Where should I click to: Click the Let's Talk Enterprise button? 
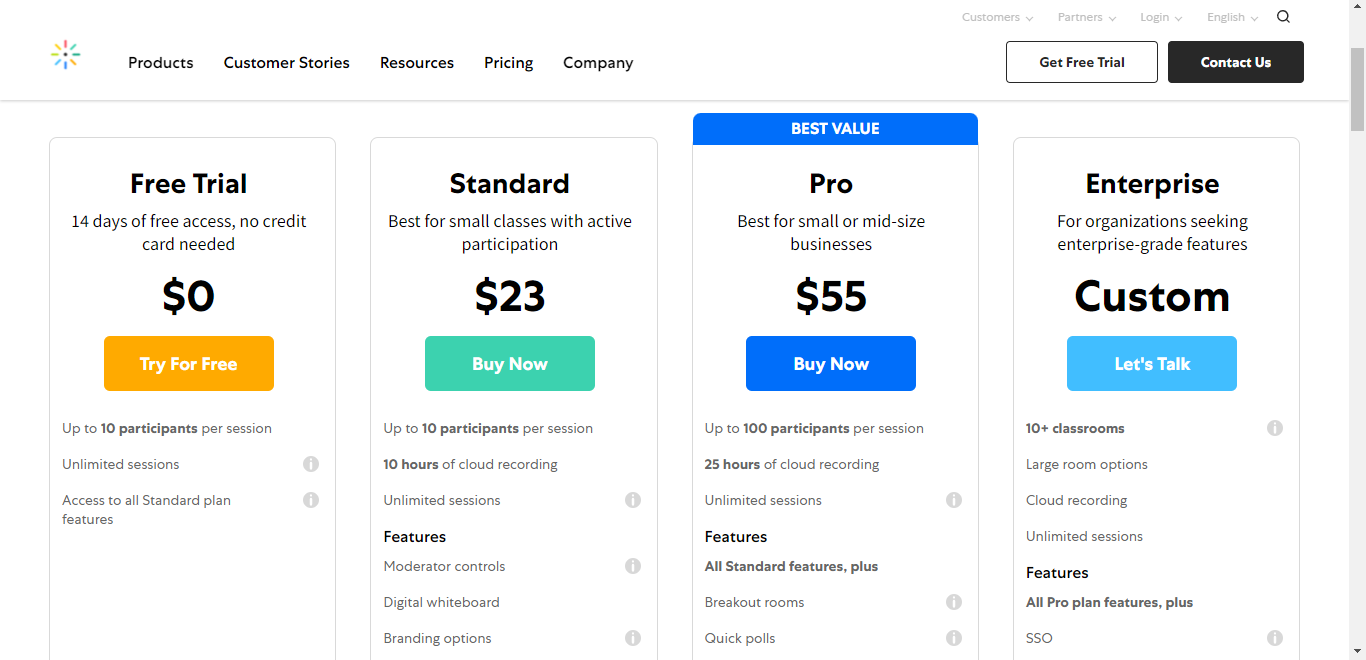(1152, 364)
